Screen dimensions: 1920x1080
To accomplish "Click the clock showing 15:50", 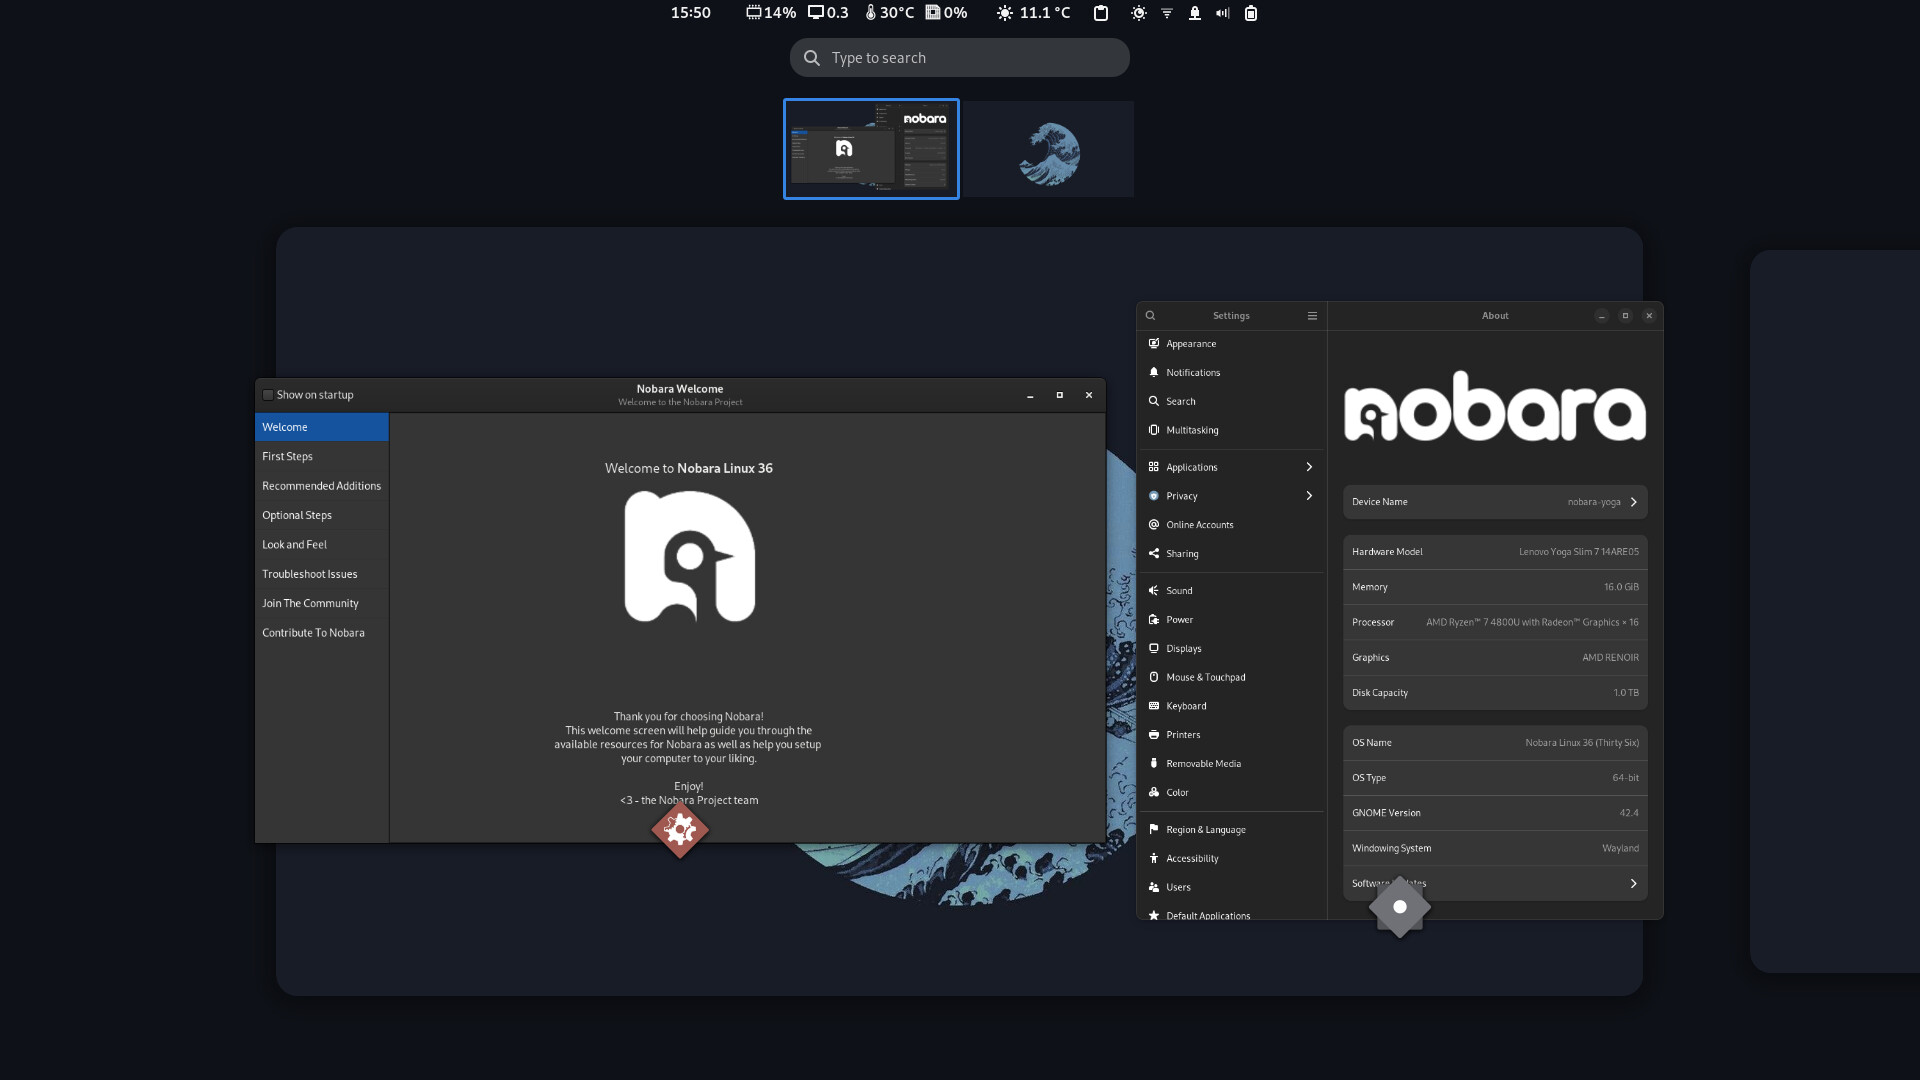I will 690,13.
